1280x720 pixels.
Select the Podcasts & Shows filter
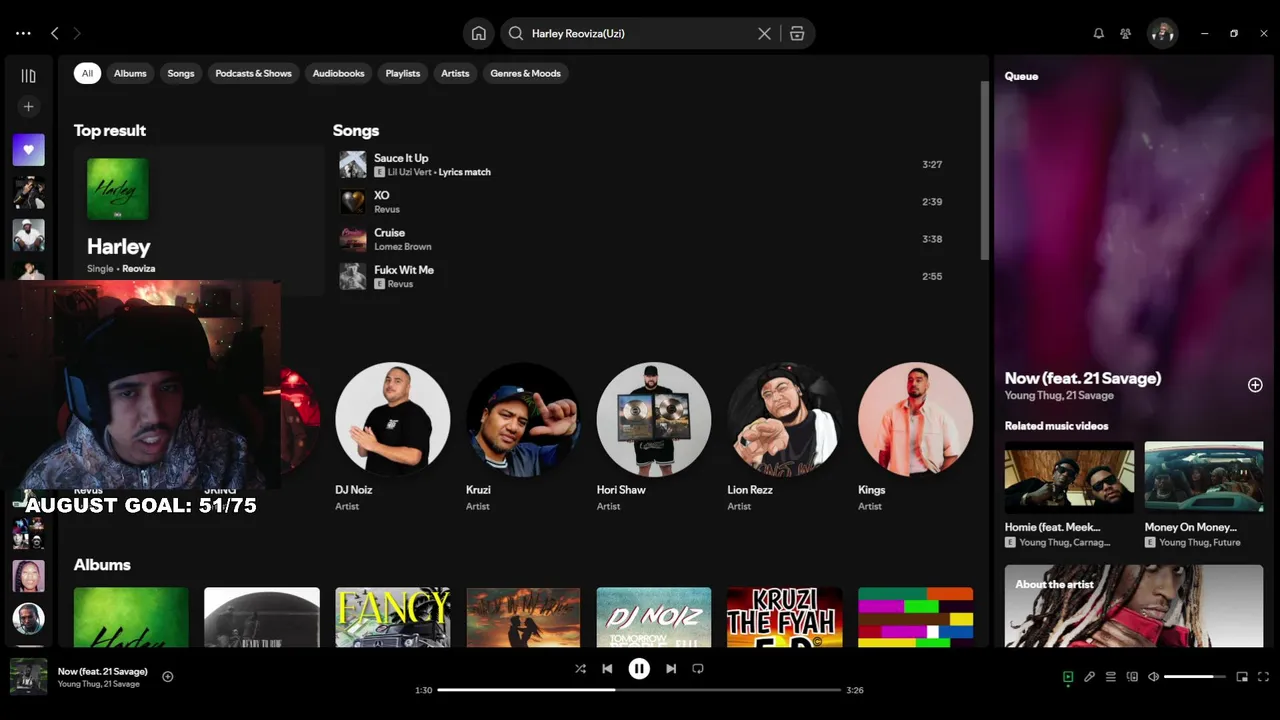[254, 73]
